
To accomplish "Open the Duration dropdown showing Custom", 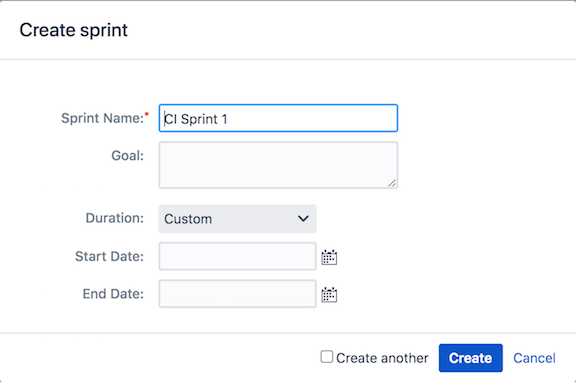I will [237, 219].
